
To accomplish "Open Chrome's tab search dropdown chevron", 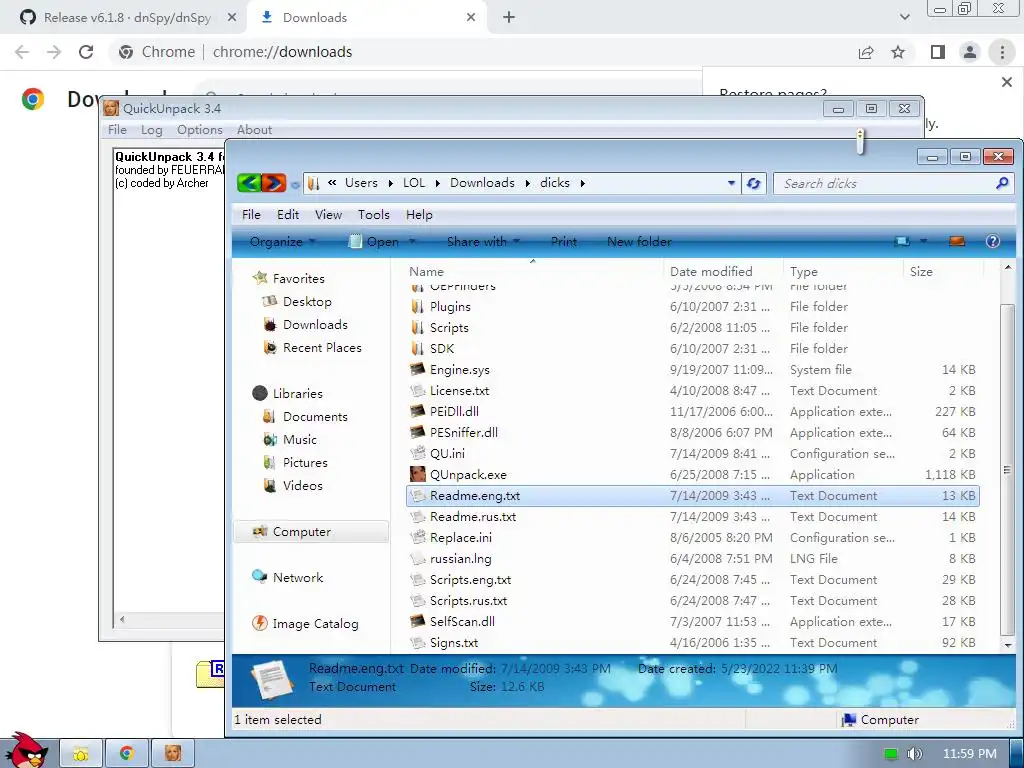I will coord(904,17).
